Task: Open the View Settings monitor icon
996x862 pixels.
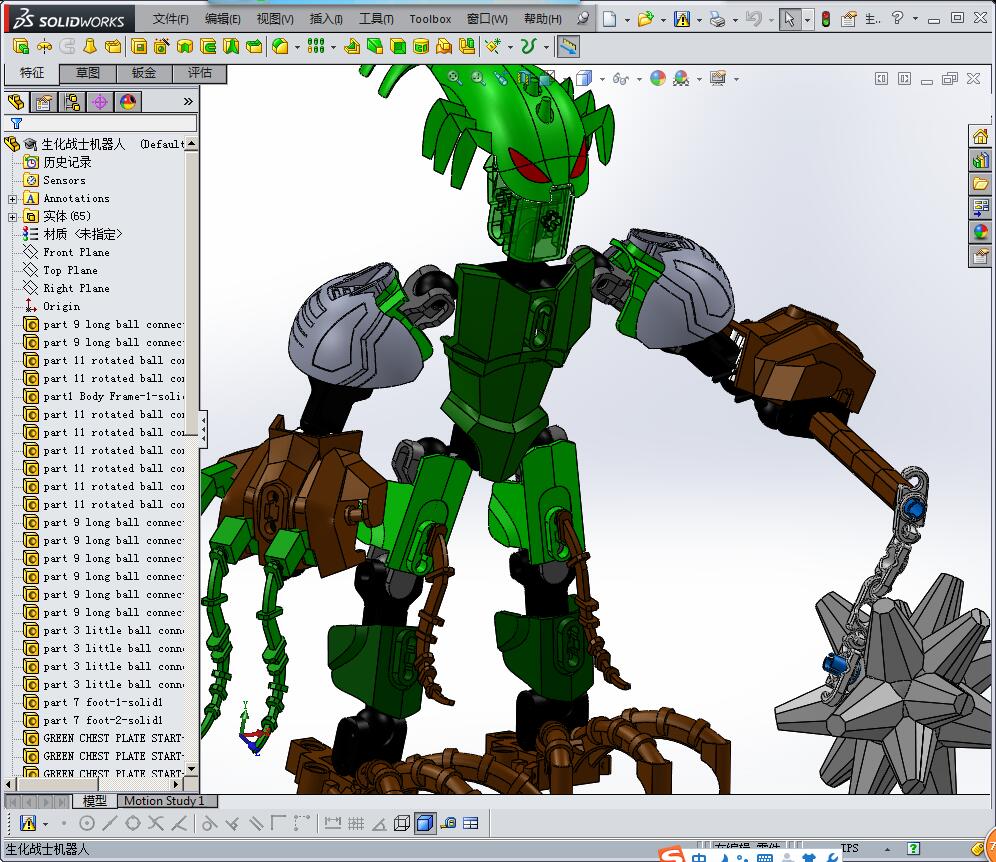Action: pyautogui.click(x=718, y=78)
